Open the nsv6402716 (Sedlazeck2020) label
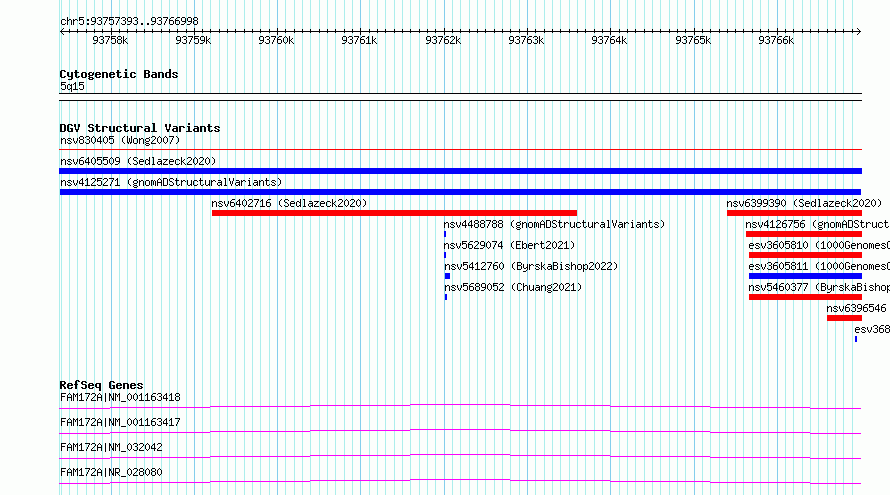The width and height of the screenshot is (890, 495). tap(289, 203)
